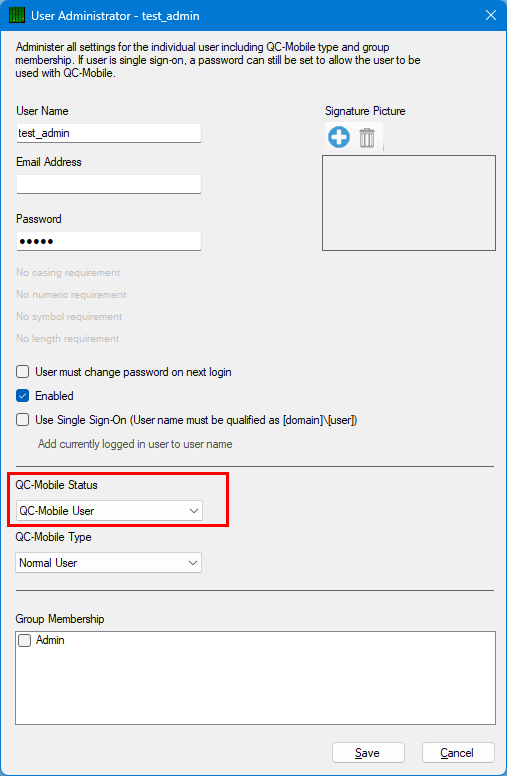Save the user settings
The height and width of the screenshot is (776, 507).
click(368, 753)
